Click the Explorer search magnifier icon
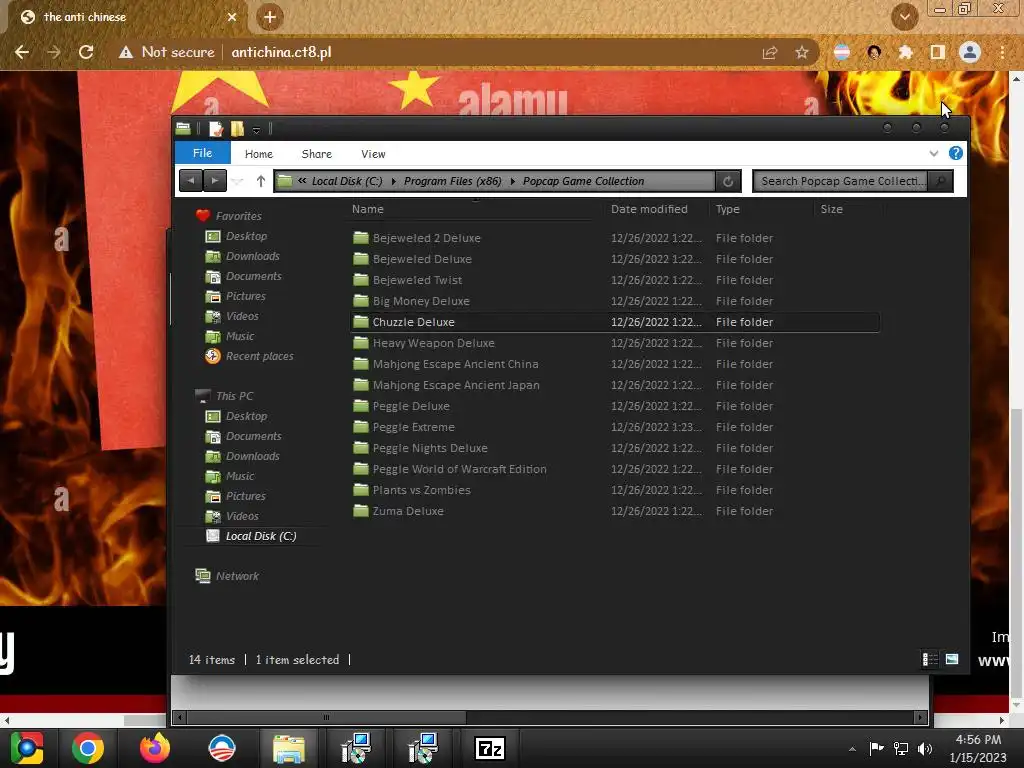 point(940,181)
